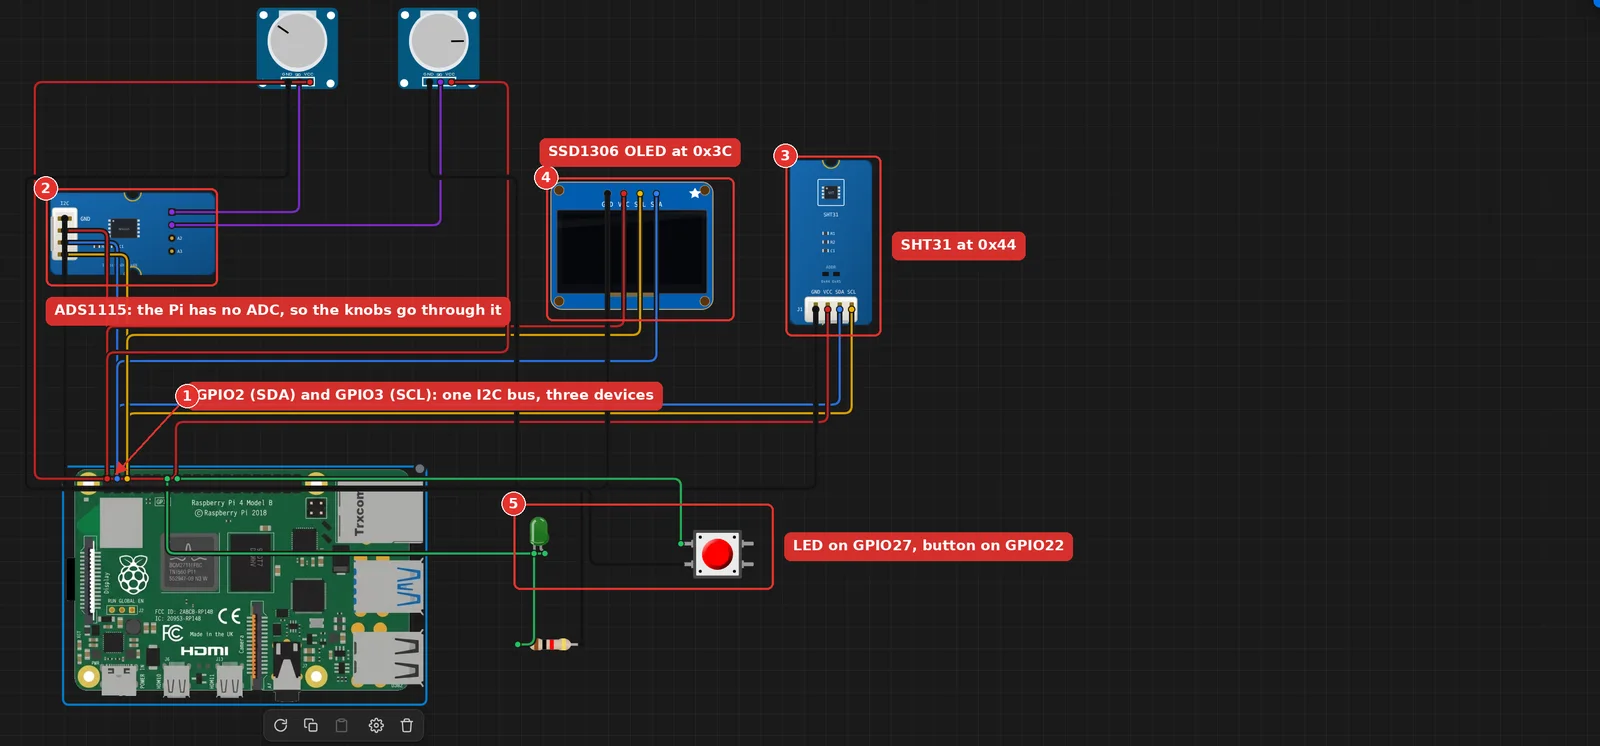
Task: Select the SHT31 sensor breakout board
Action: point(831,244)
